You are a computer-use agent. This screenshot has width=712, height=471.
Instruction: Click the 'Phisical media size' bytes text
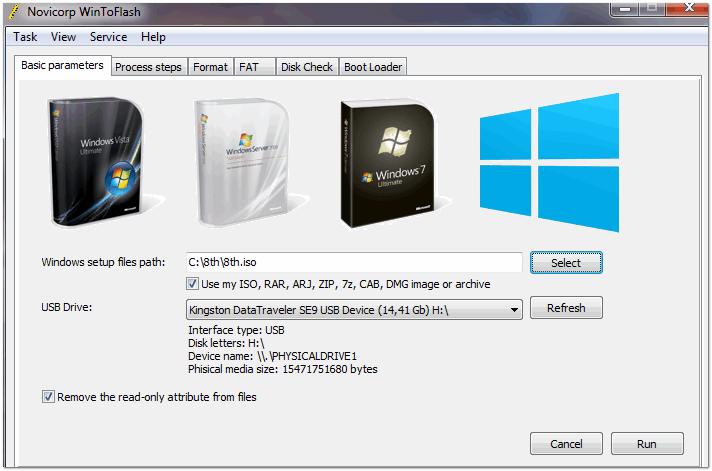(282, 369)
